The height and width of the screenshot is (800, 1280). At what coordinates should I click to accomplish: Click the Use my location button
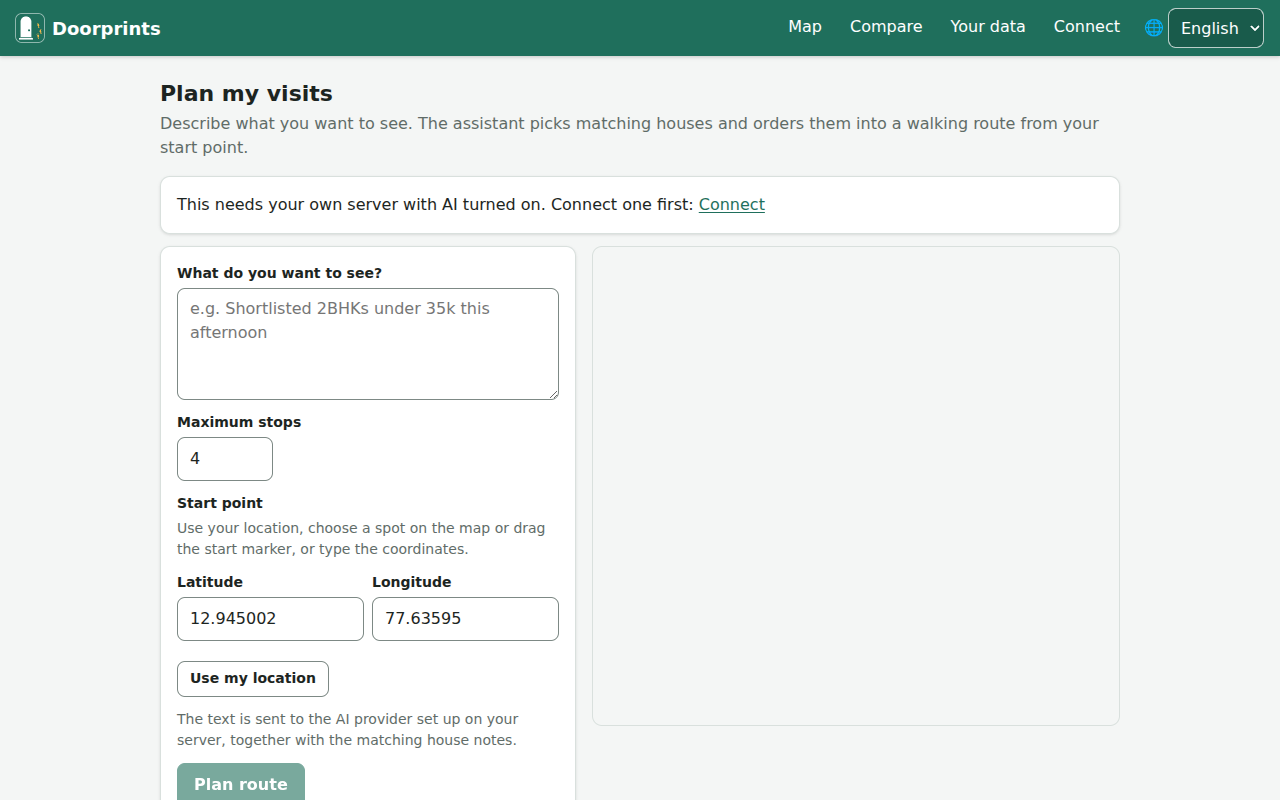coord(253,679)
